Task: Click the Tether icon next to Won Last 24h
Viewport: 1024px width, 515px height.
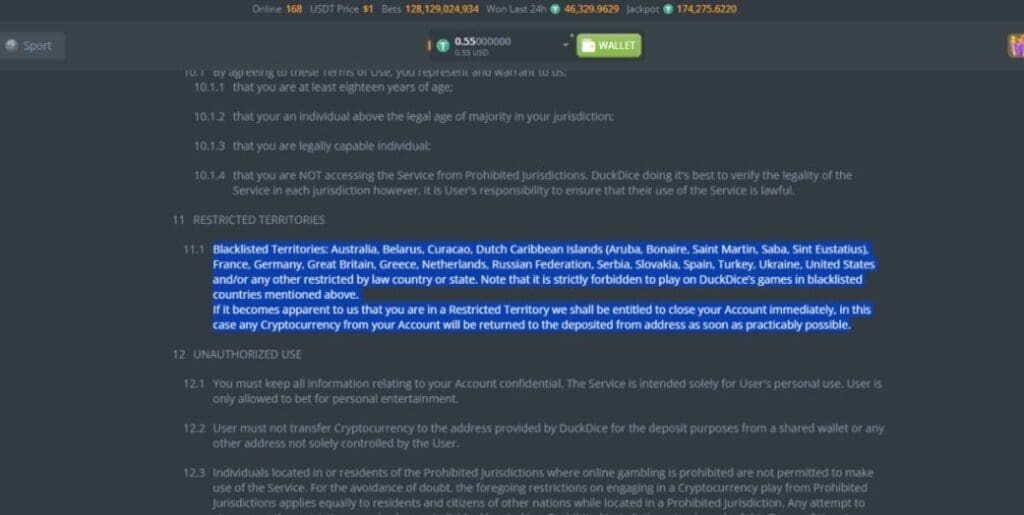Action: (555, 9)
